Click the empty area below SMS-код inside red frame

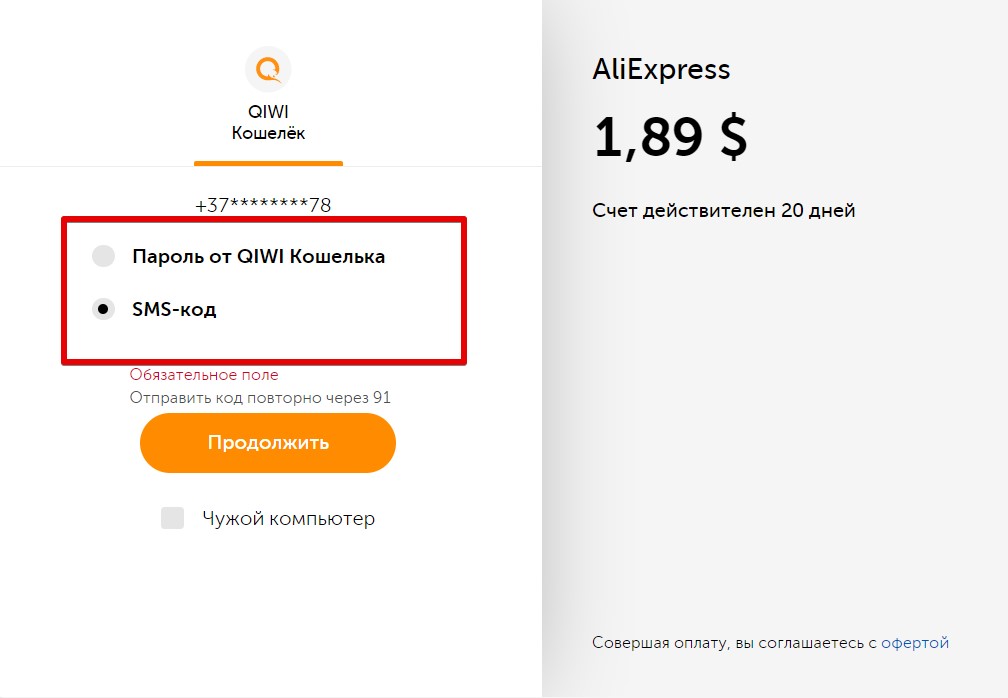click(264, 339)
